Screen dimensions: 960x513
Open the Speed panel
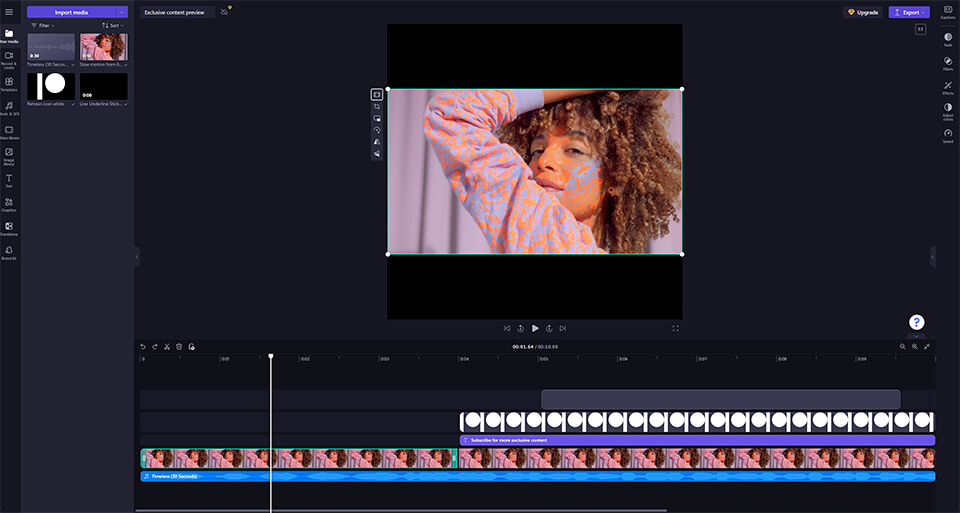pos(948,136)
